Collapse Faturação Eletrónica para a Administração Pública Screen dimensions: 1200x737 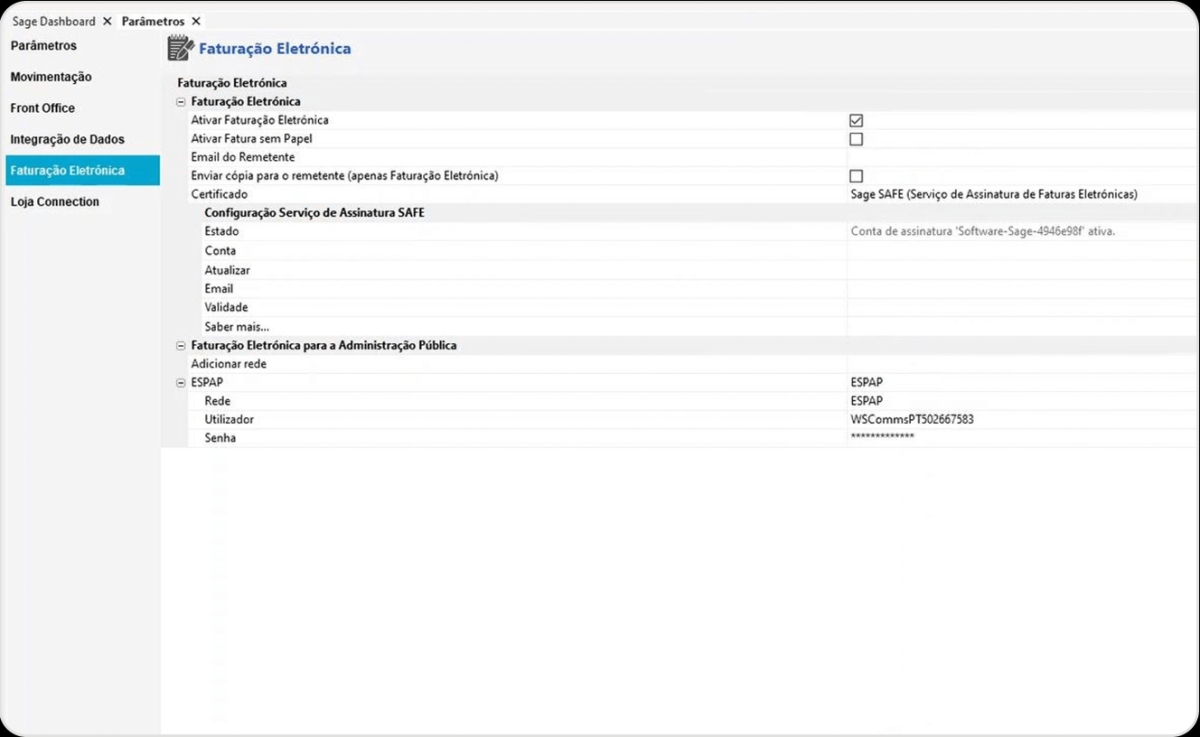coord(181,346)
